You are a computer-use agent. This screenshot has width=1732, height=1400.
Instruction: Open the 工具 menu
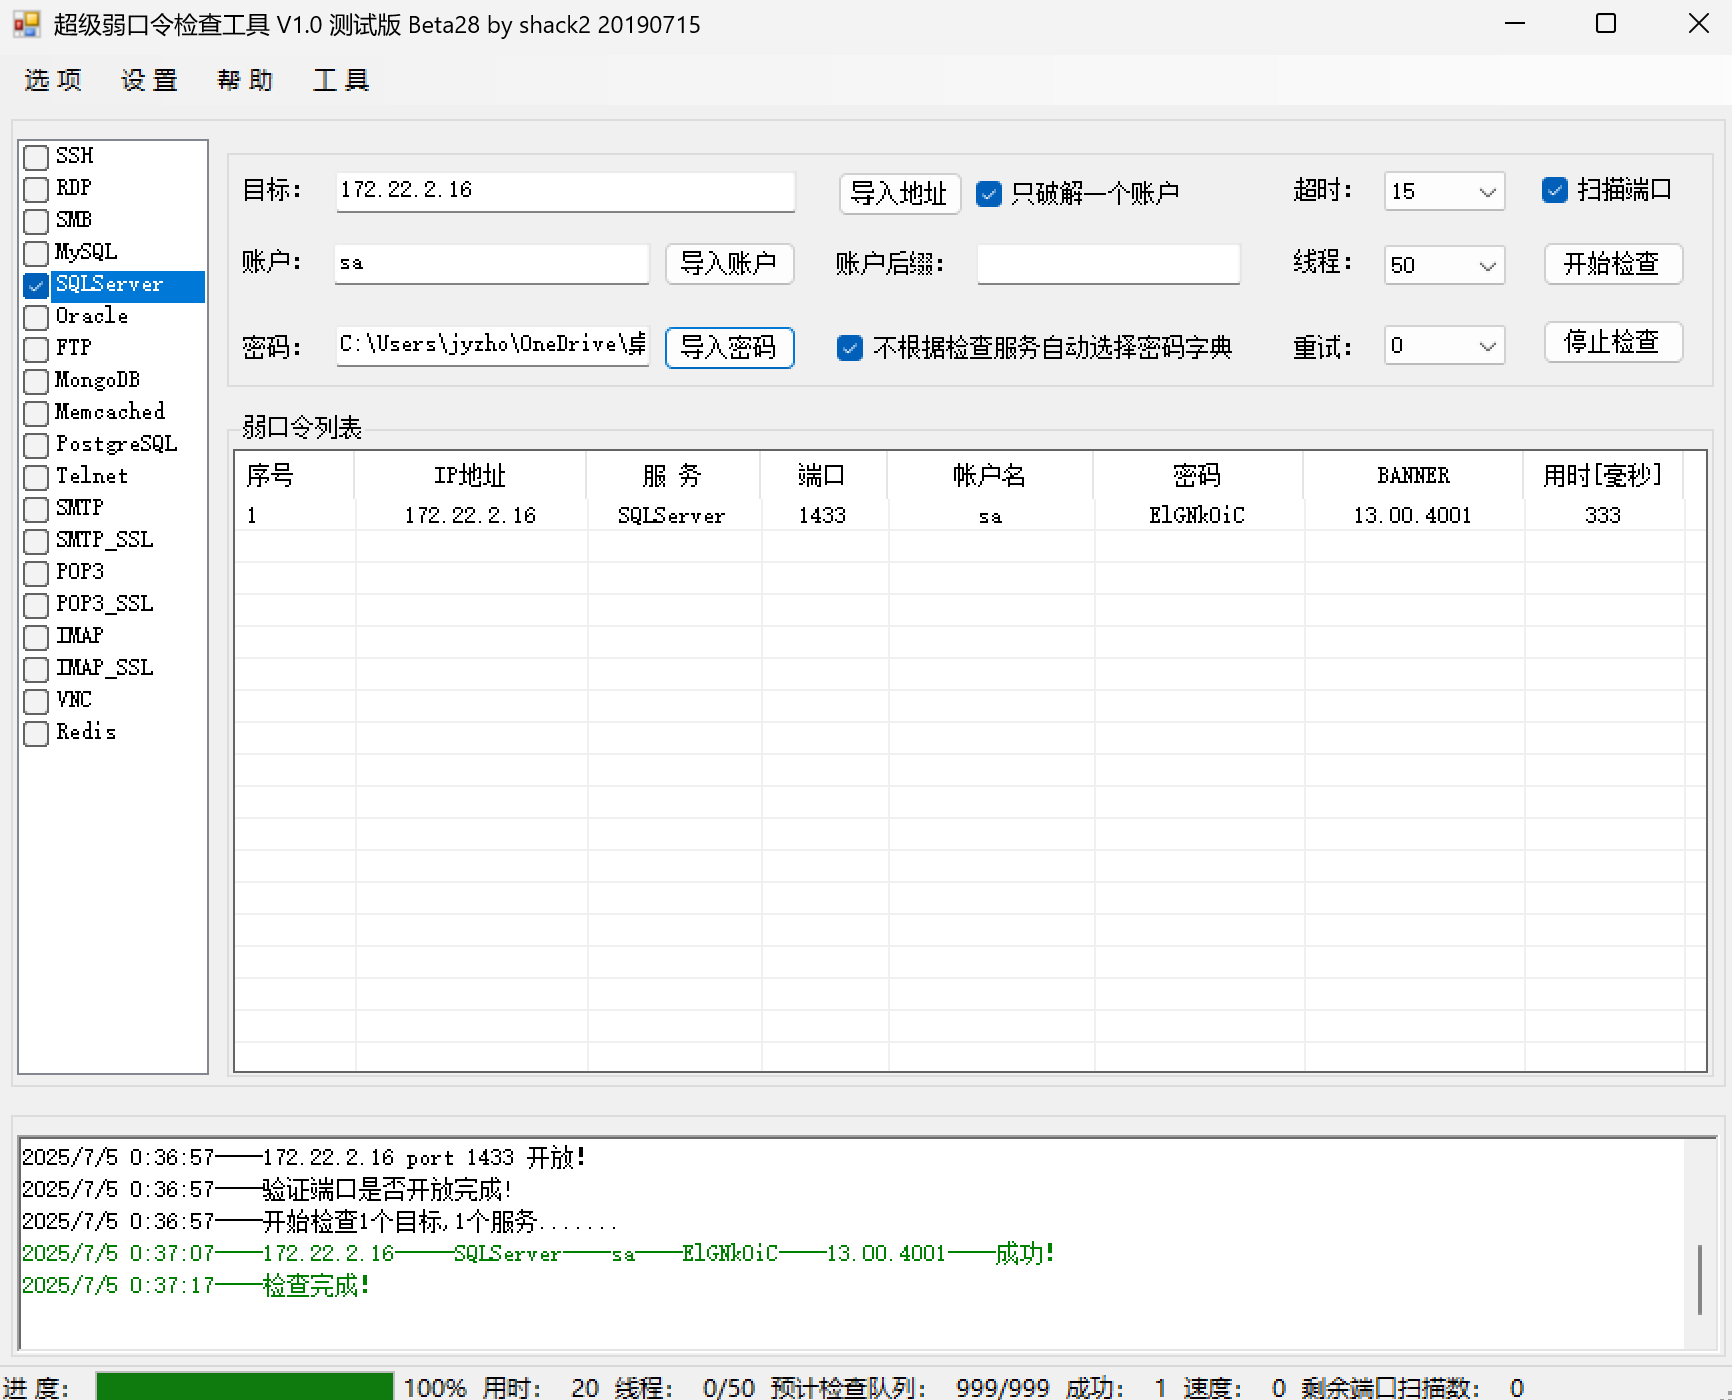(x=341, y=80)
